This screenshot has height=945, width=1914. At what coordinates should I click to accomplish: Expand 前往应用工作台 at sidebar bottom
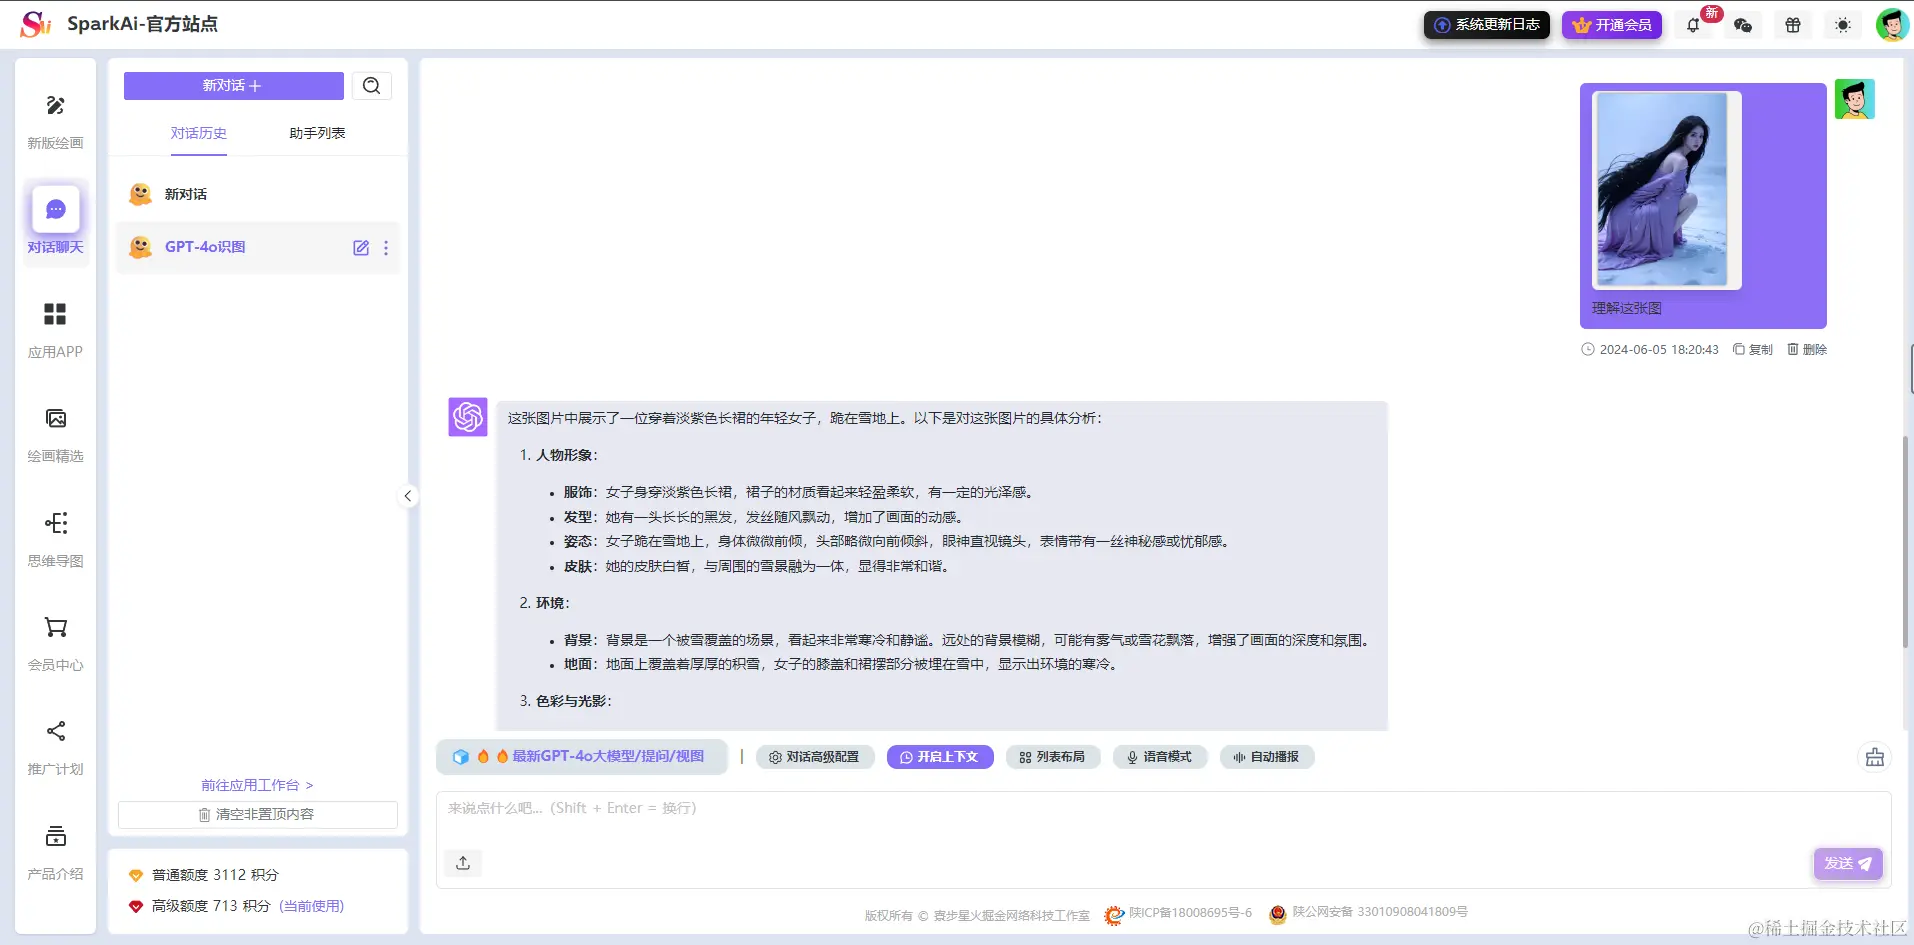click(256, 785)
